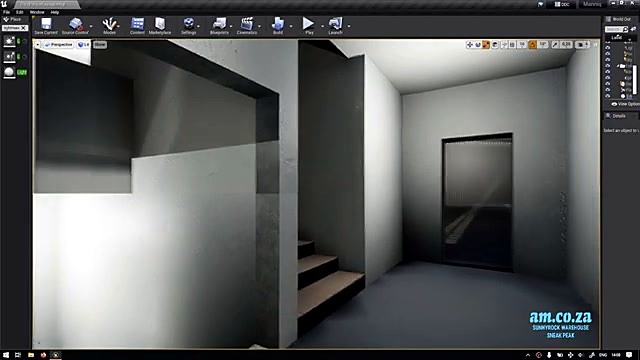Open viewport options dropdown arrow

coord(38,44)
